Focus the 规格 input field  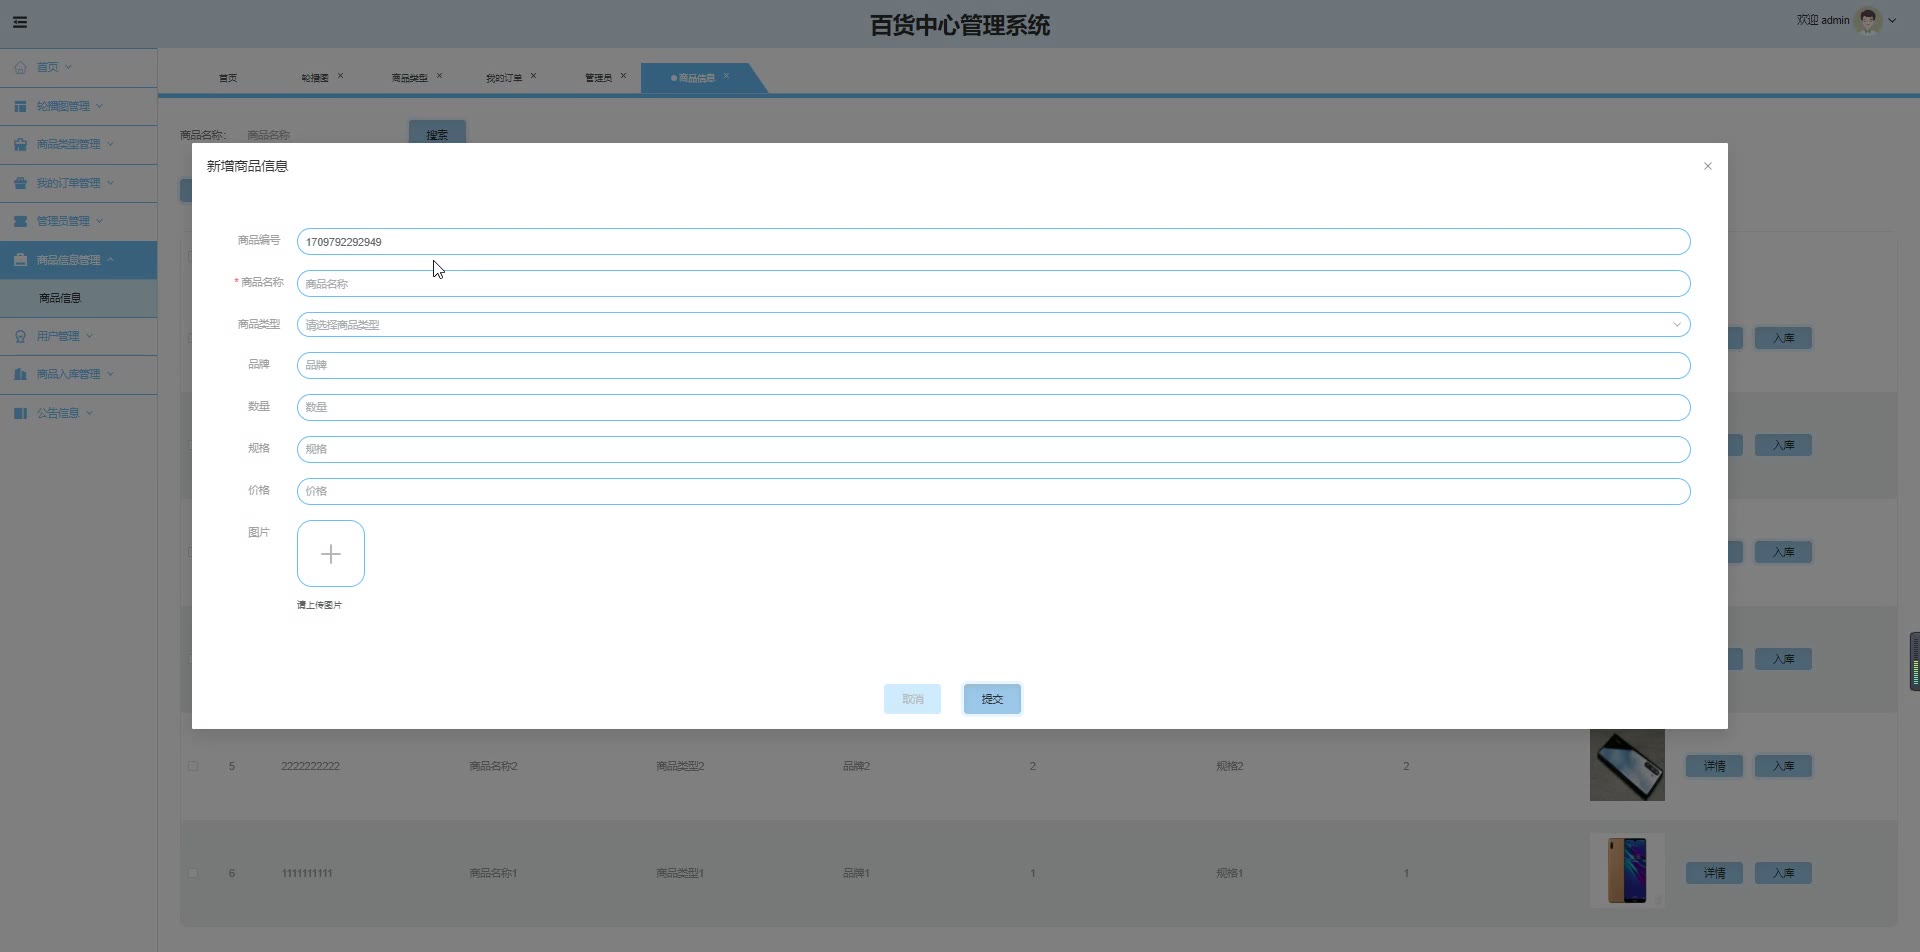click(x=993, y=449)
